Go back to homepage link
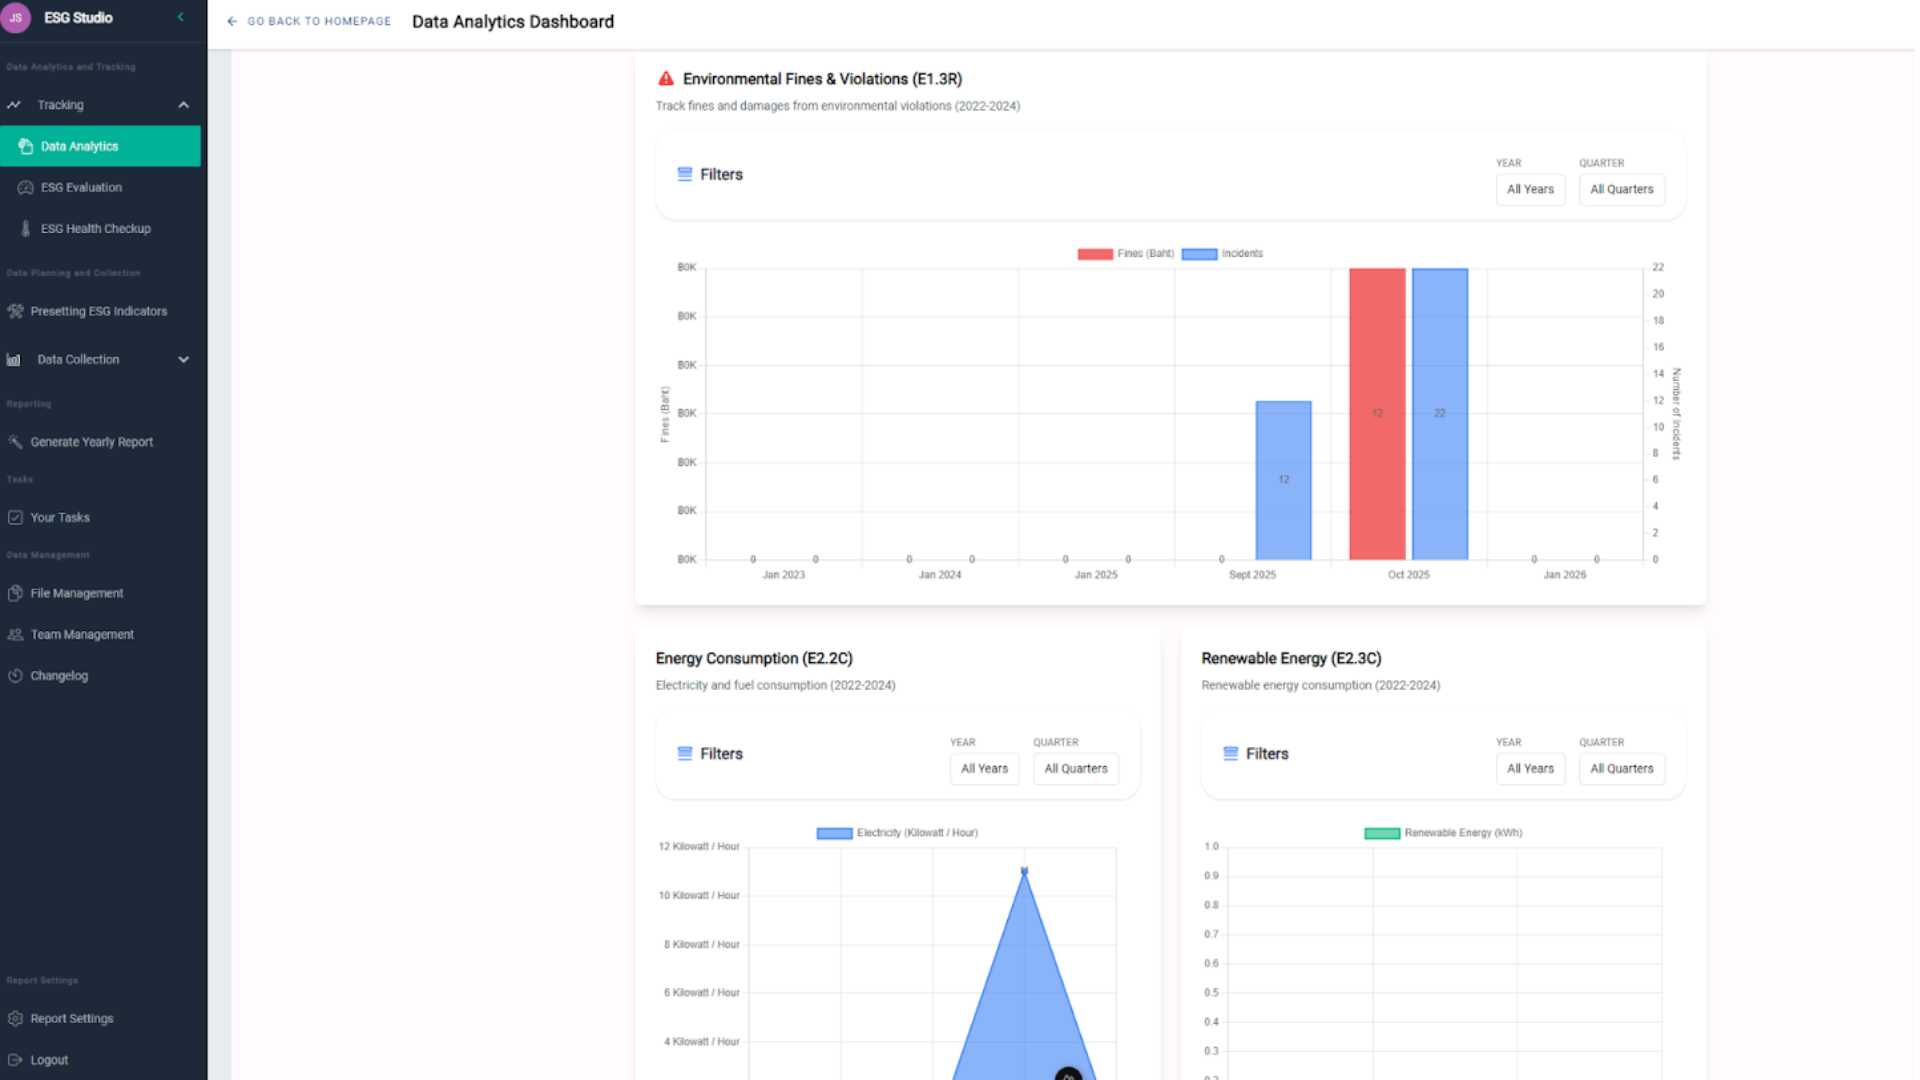Image resolution: width=1920 pixels, height=1080 pixels. click(x=309, y=21)
